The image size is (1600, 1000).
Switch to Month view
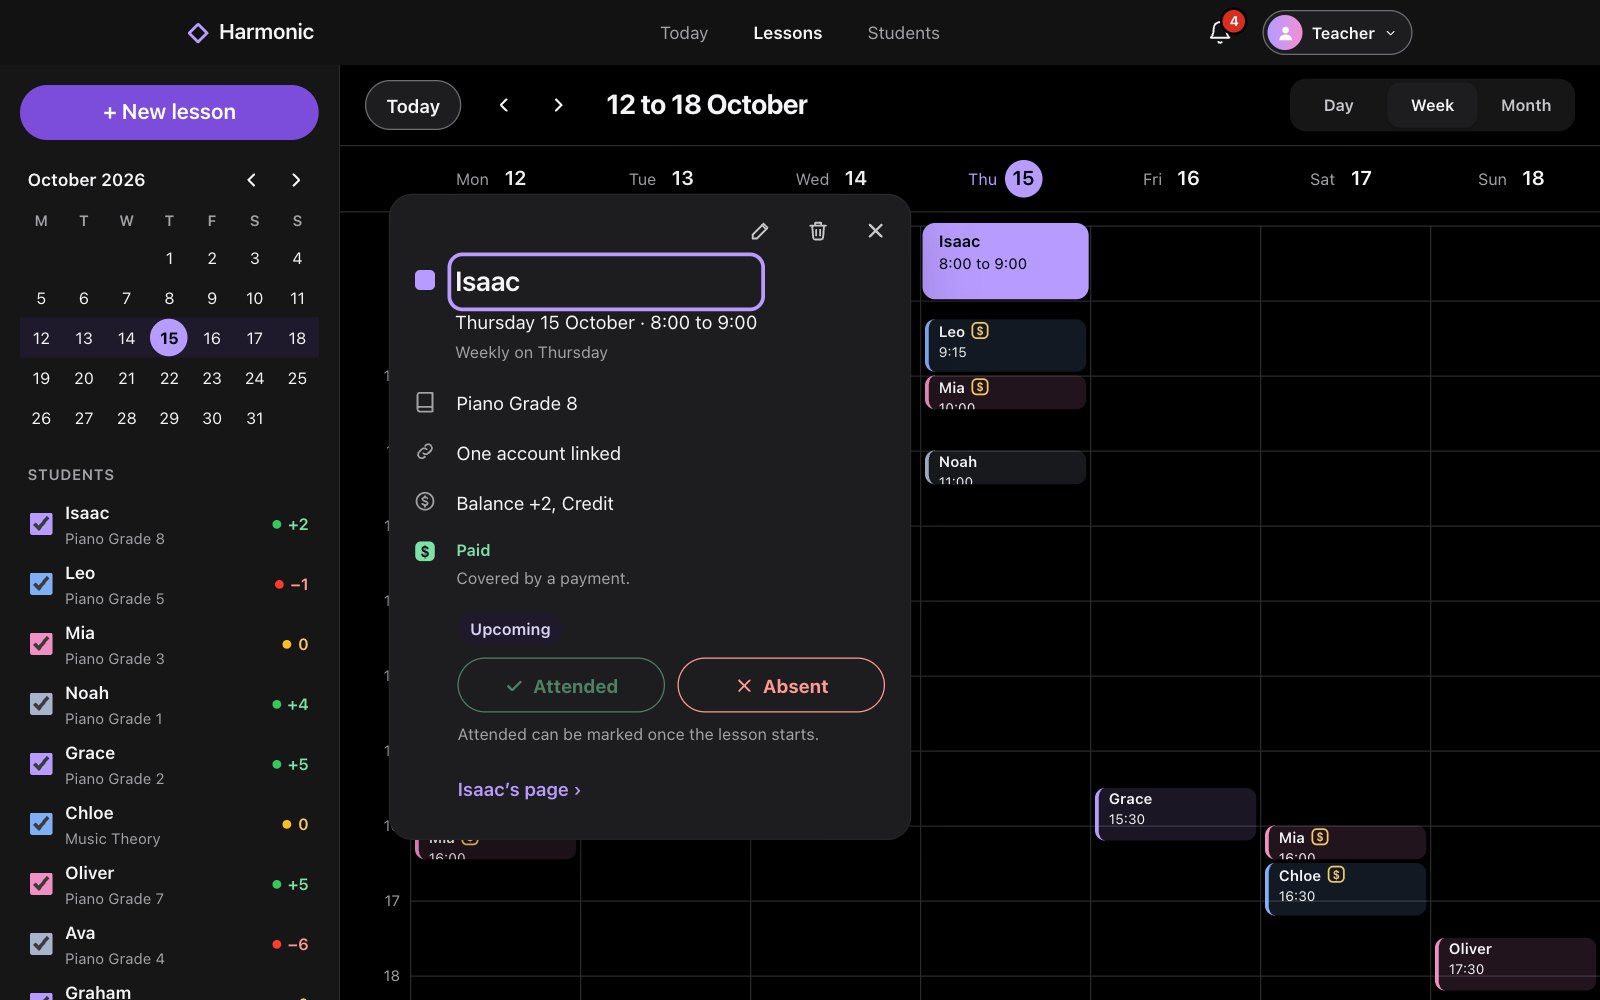(1526, 105)
